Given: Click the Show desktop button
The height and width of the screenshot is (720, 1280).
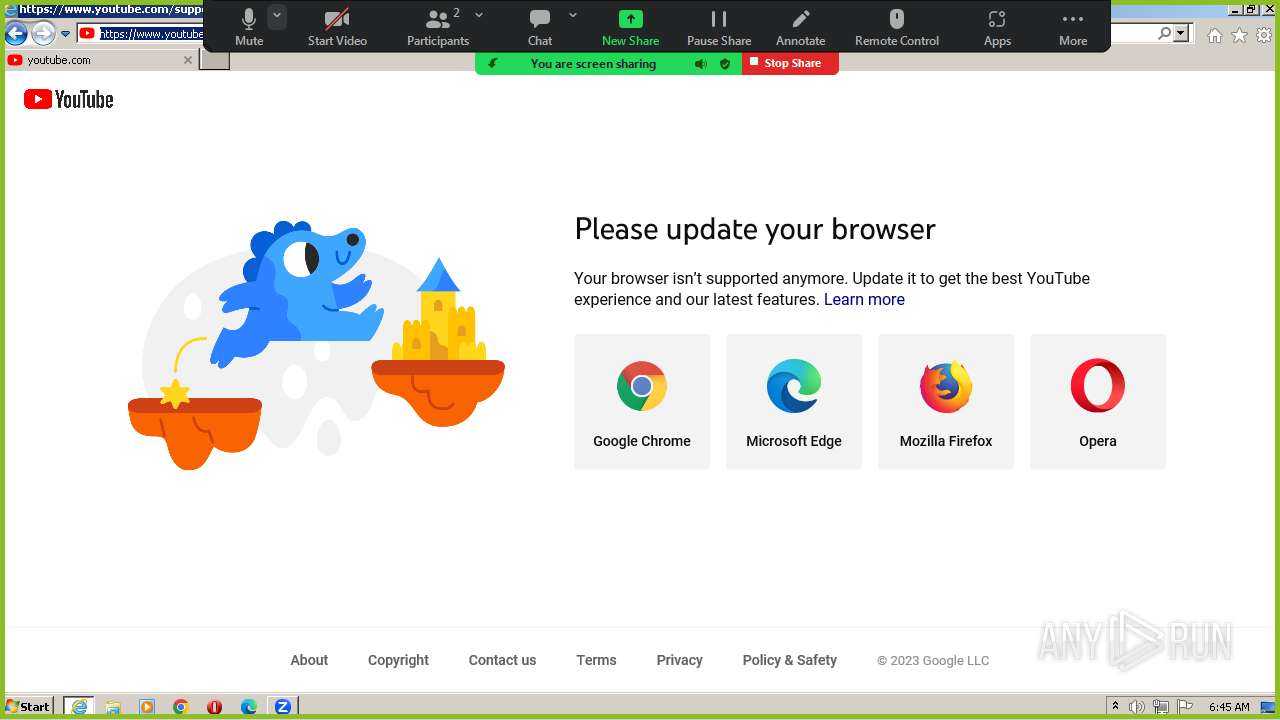Looking at the screenshot, I should (1269, 707).
